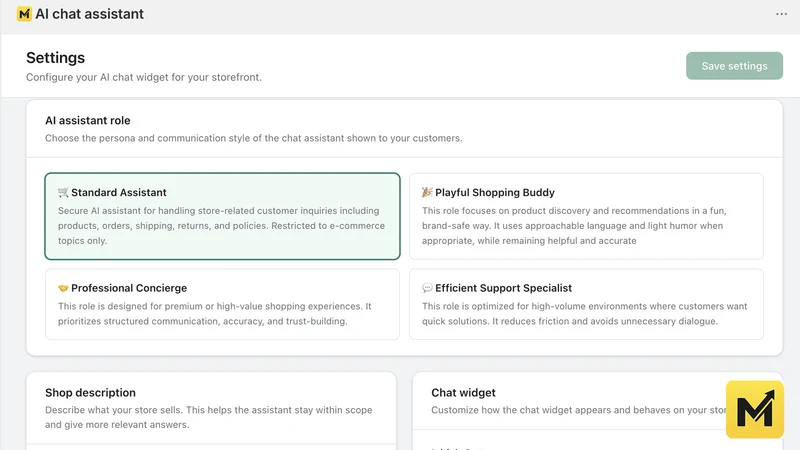800x450 pixels.
Task: Click "Choose the persona and communication style" text
Action: click(254, 138)
